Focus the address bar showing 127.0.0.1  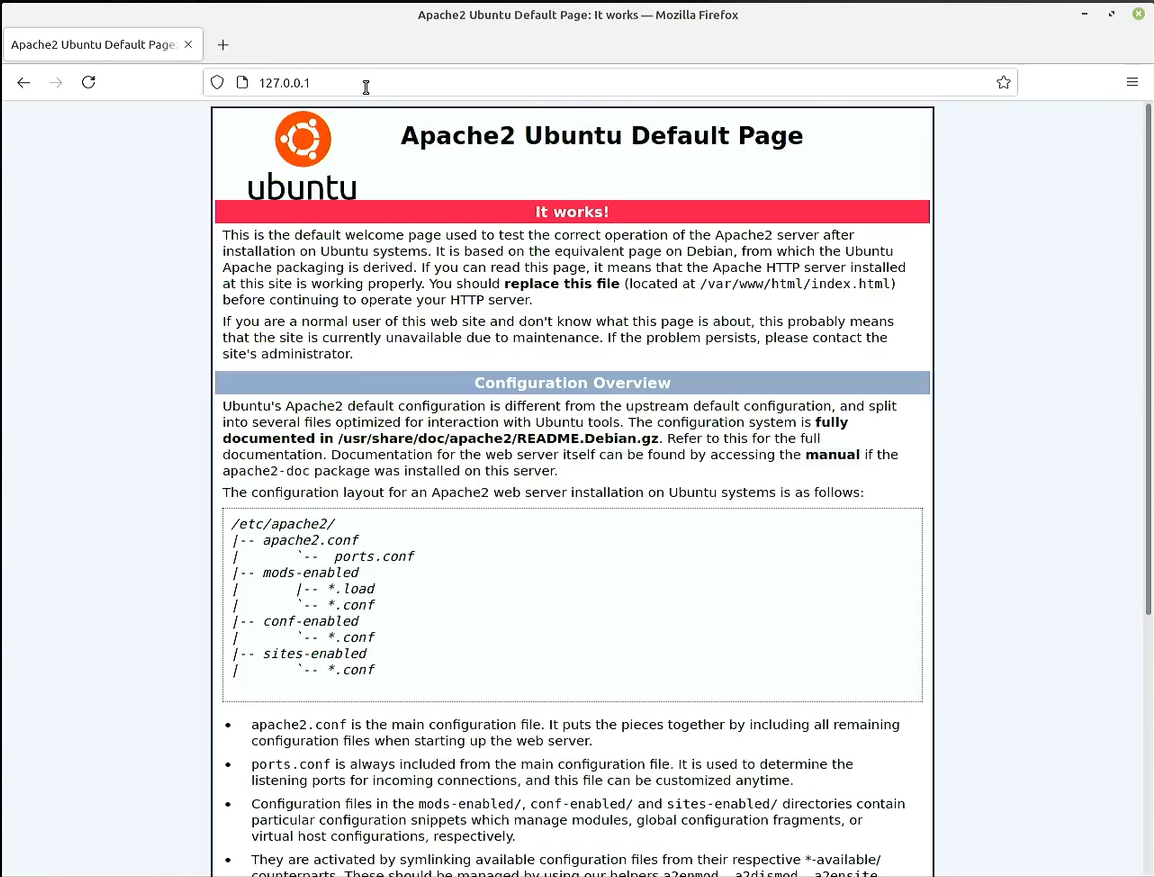[x=600, y=83]
